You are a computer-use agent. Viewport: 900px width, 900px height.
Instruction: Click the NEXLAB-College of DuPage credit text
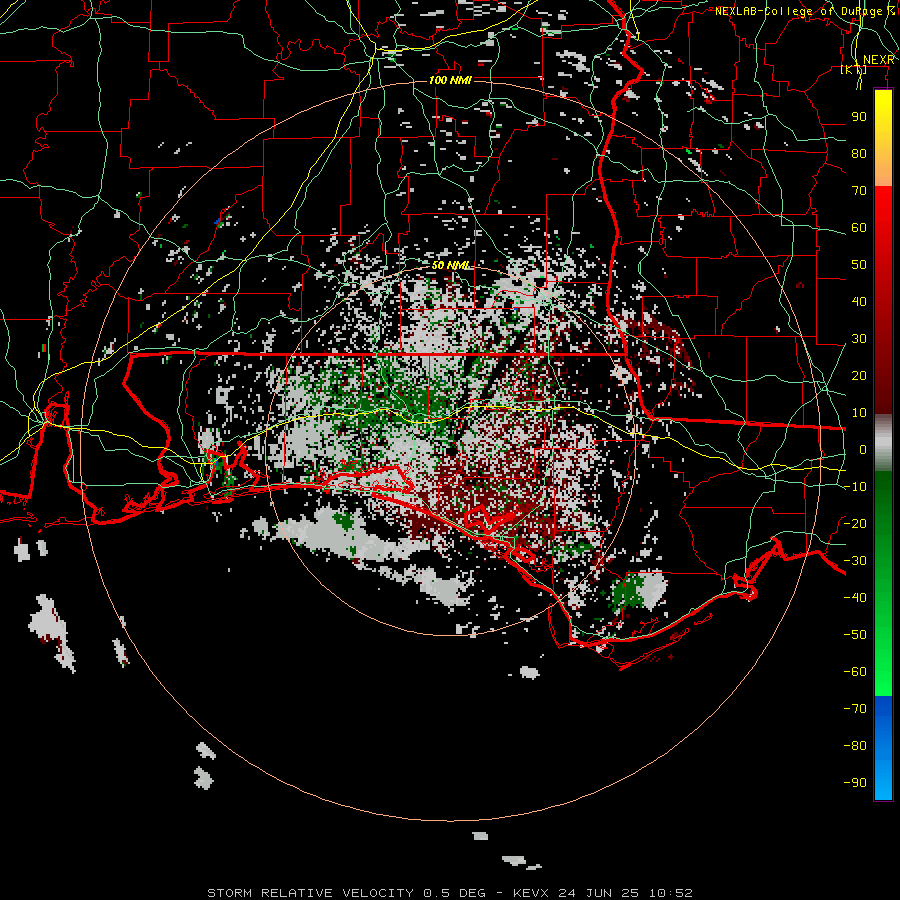(x=804, y=11)
